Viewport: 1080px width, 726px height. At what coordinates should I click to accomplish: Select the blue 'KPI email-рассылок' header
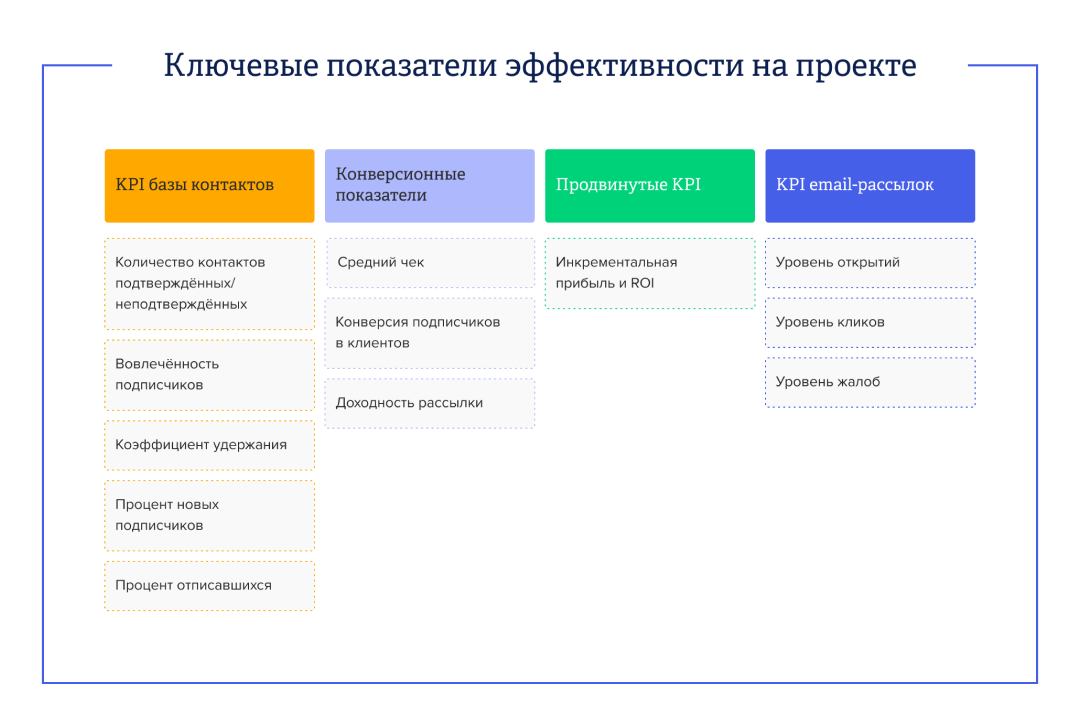[x=871, y=185]
